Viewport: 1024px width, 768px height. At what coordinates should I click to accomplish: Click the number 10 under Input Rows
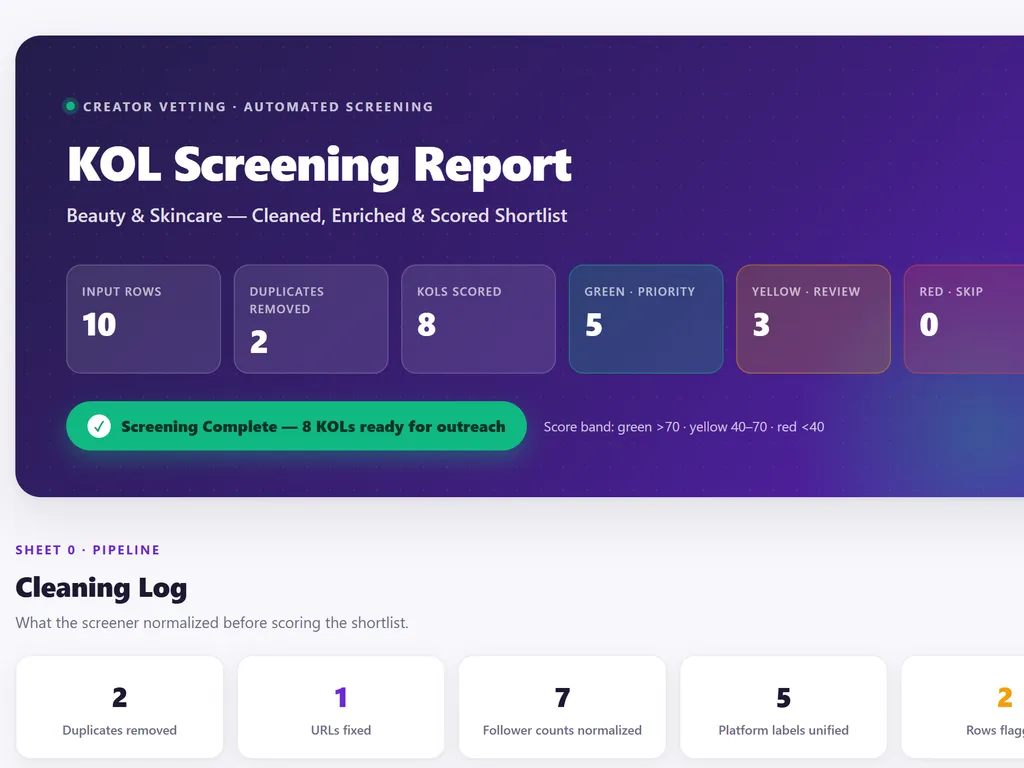pos(99,325)
